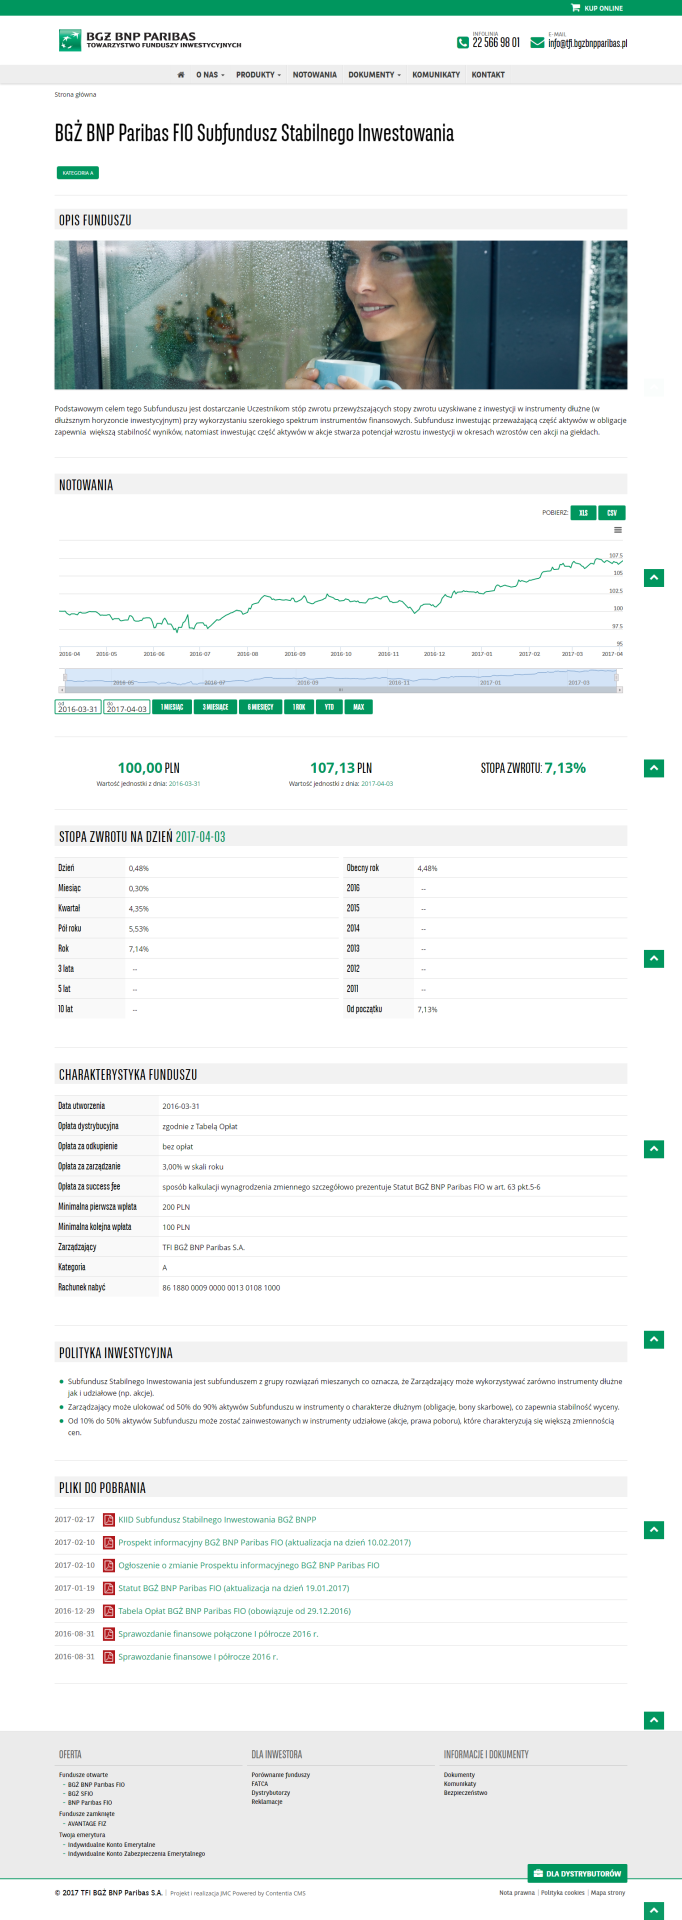Show the MAX chart range
This screenshot has width=682, height=1920.
coord(358,707)
